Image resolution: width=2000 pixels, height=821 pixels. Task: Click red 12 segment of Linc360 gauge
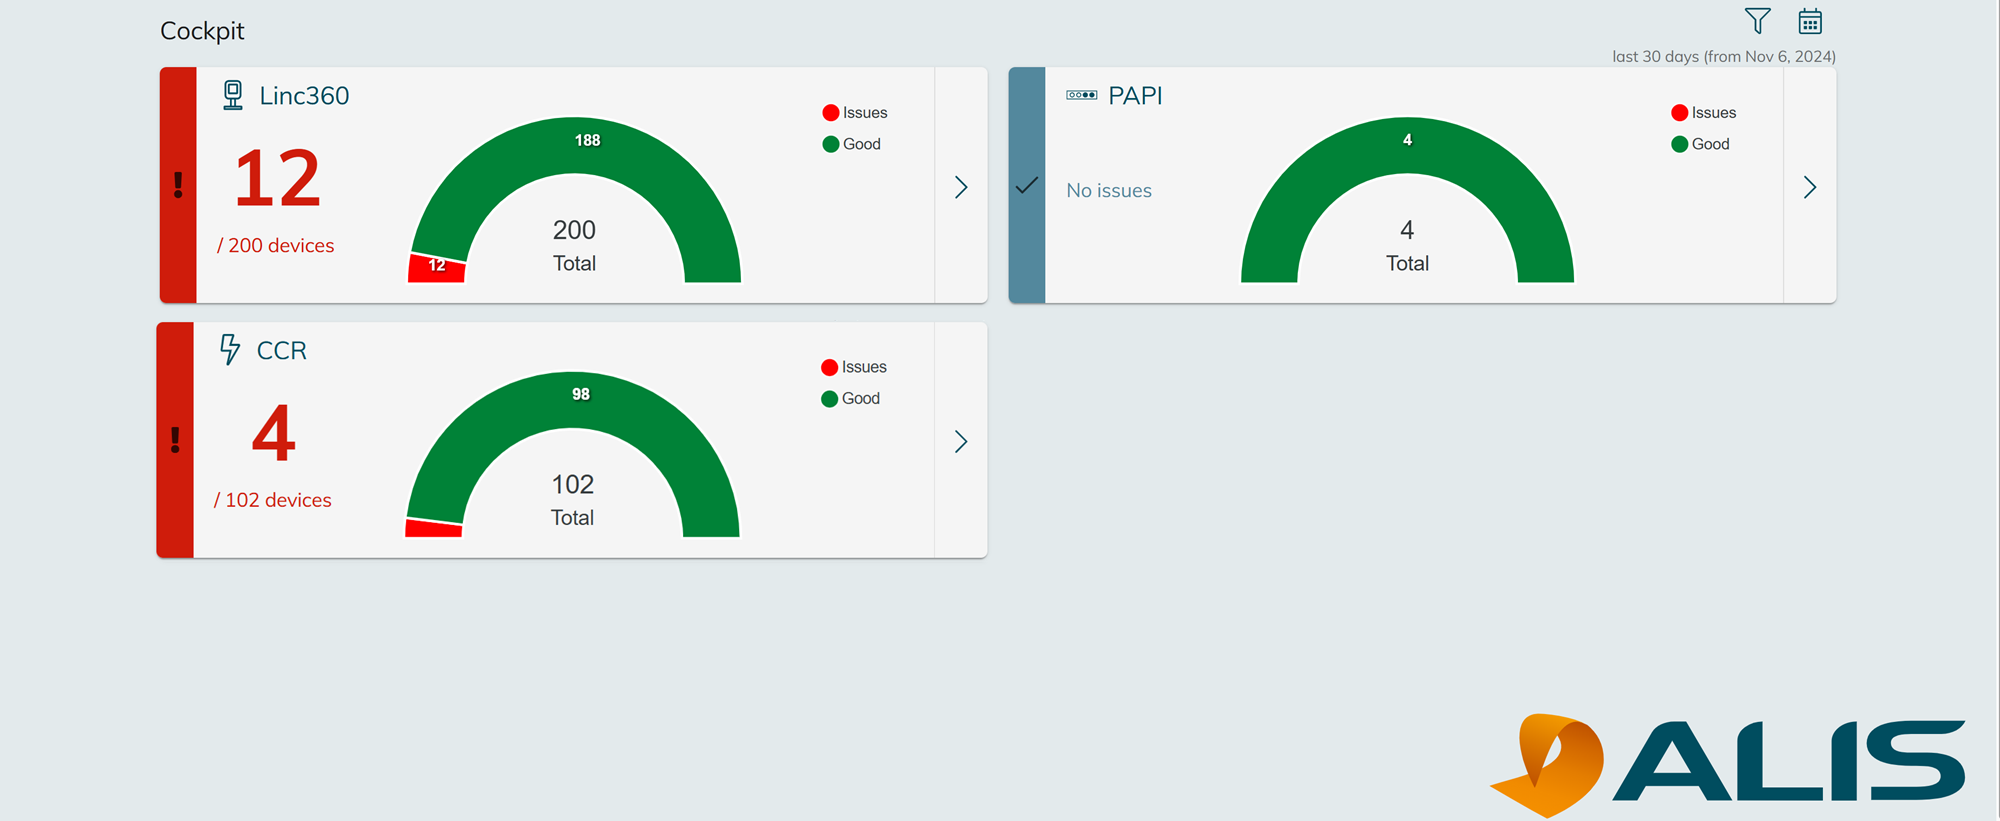click(437, 268)
